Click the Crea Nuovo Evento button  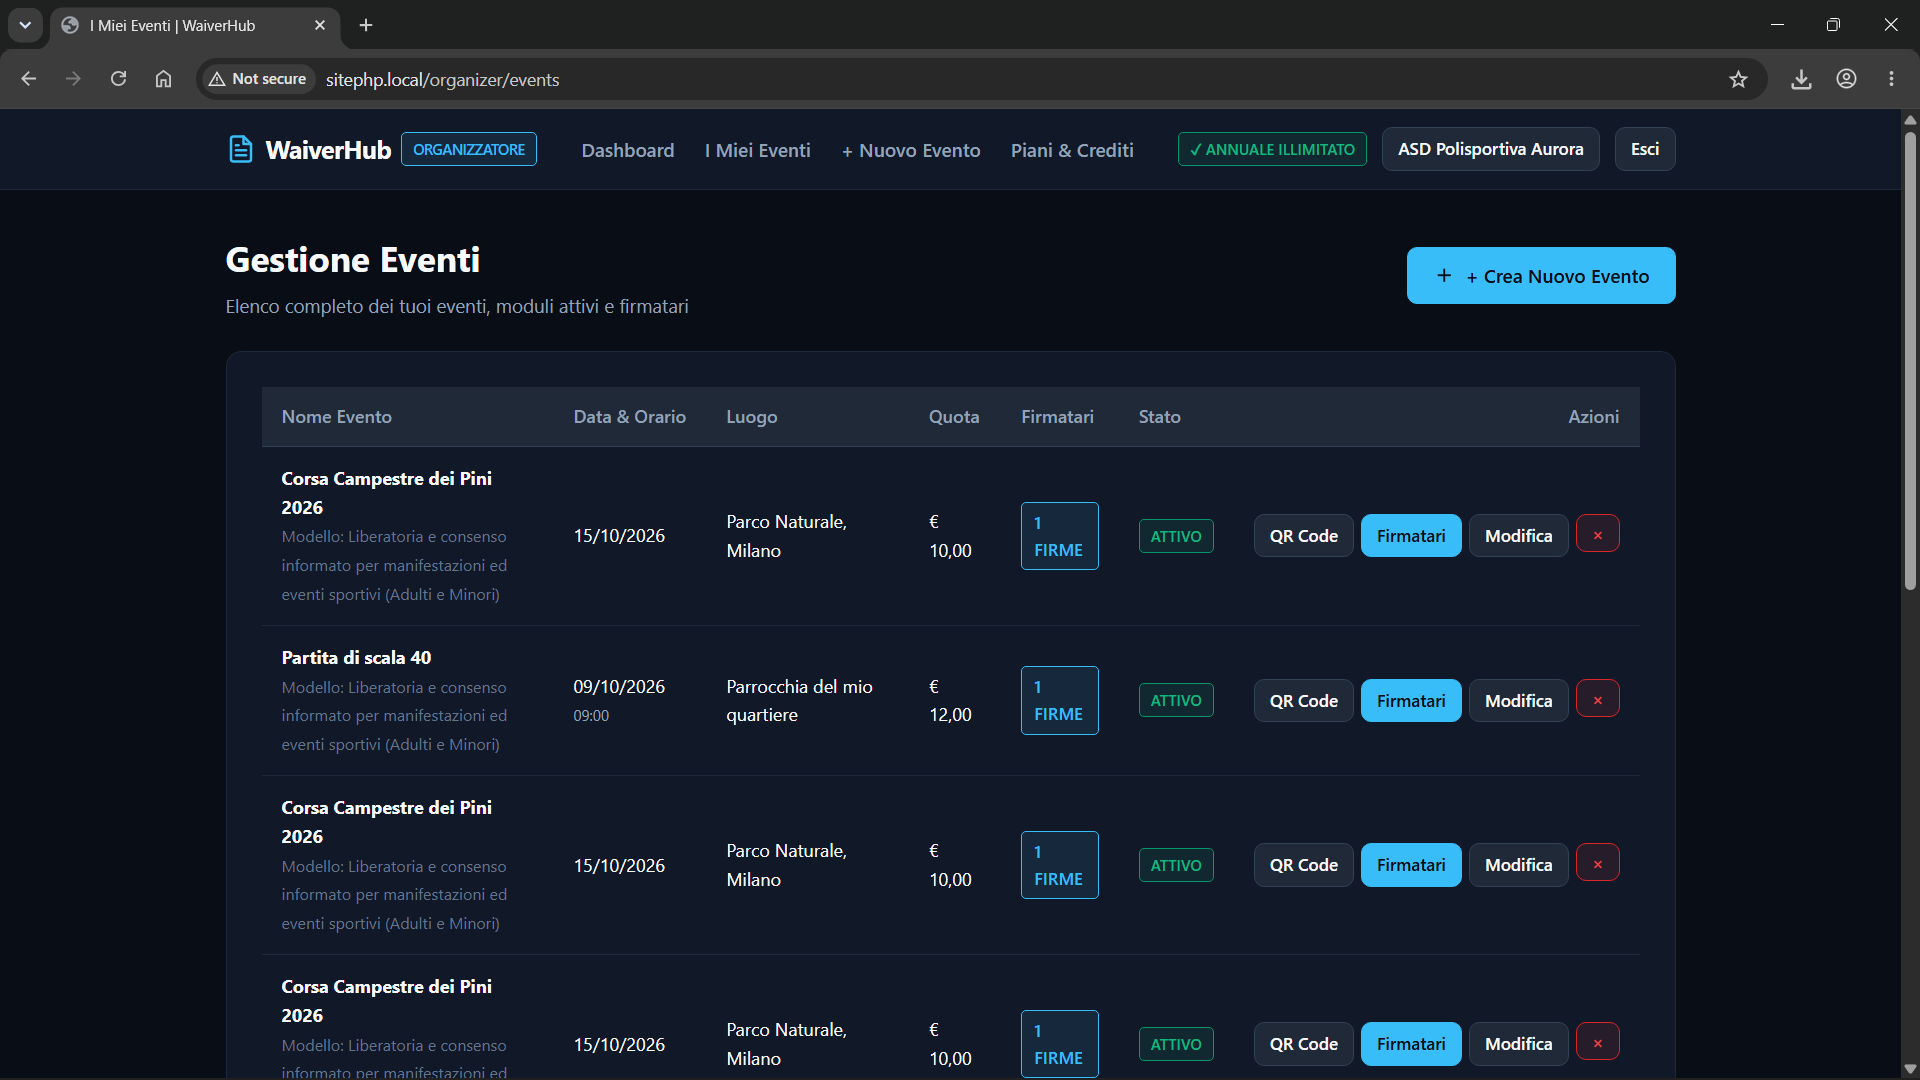tap(1541, 276)
